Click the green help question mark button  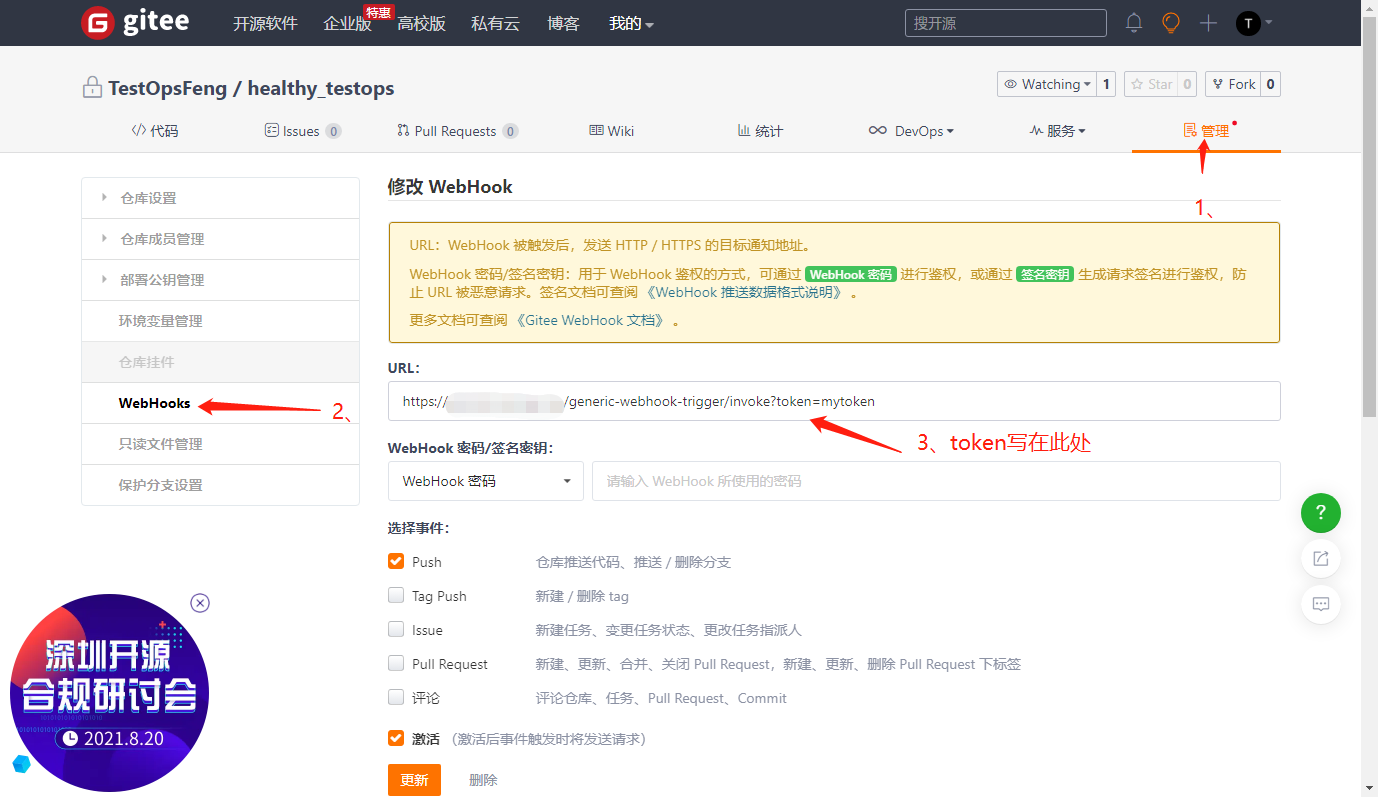[1321, 513]
